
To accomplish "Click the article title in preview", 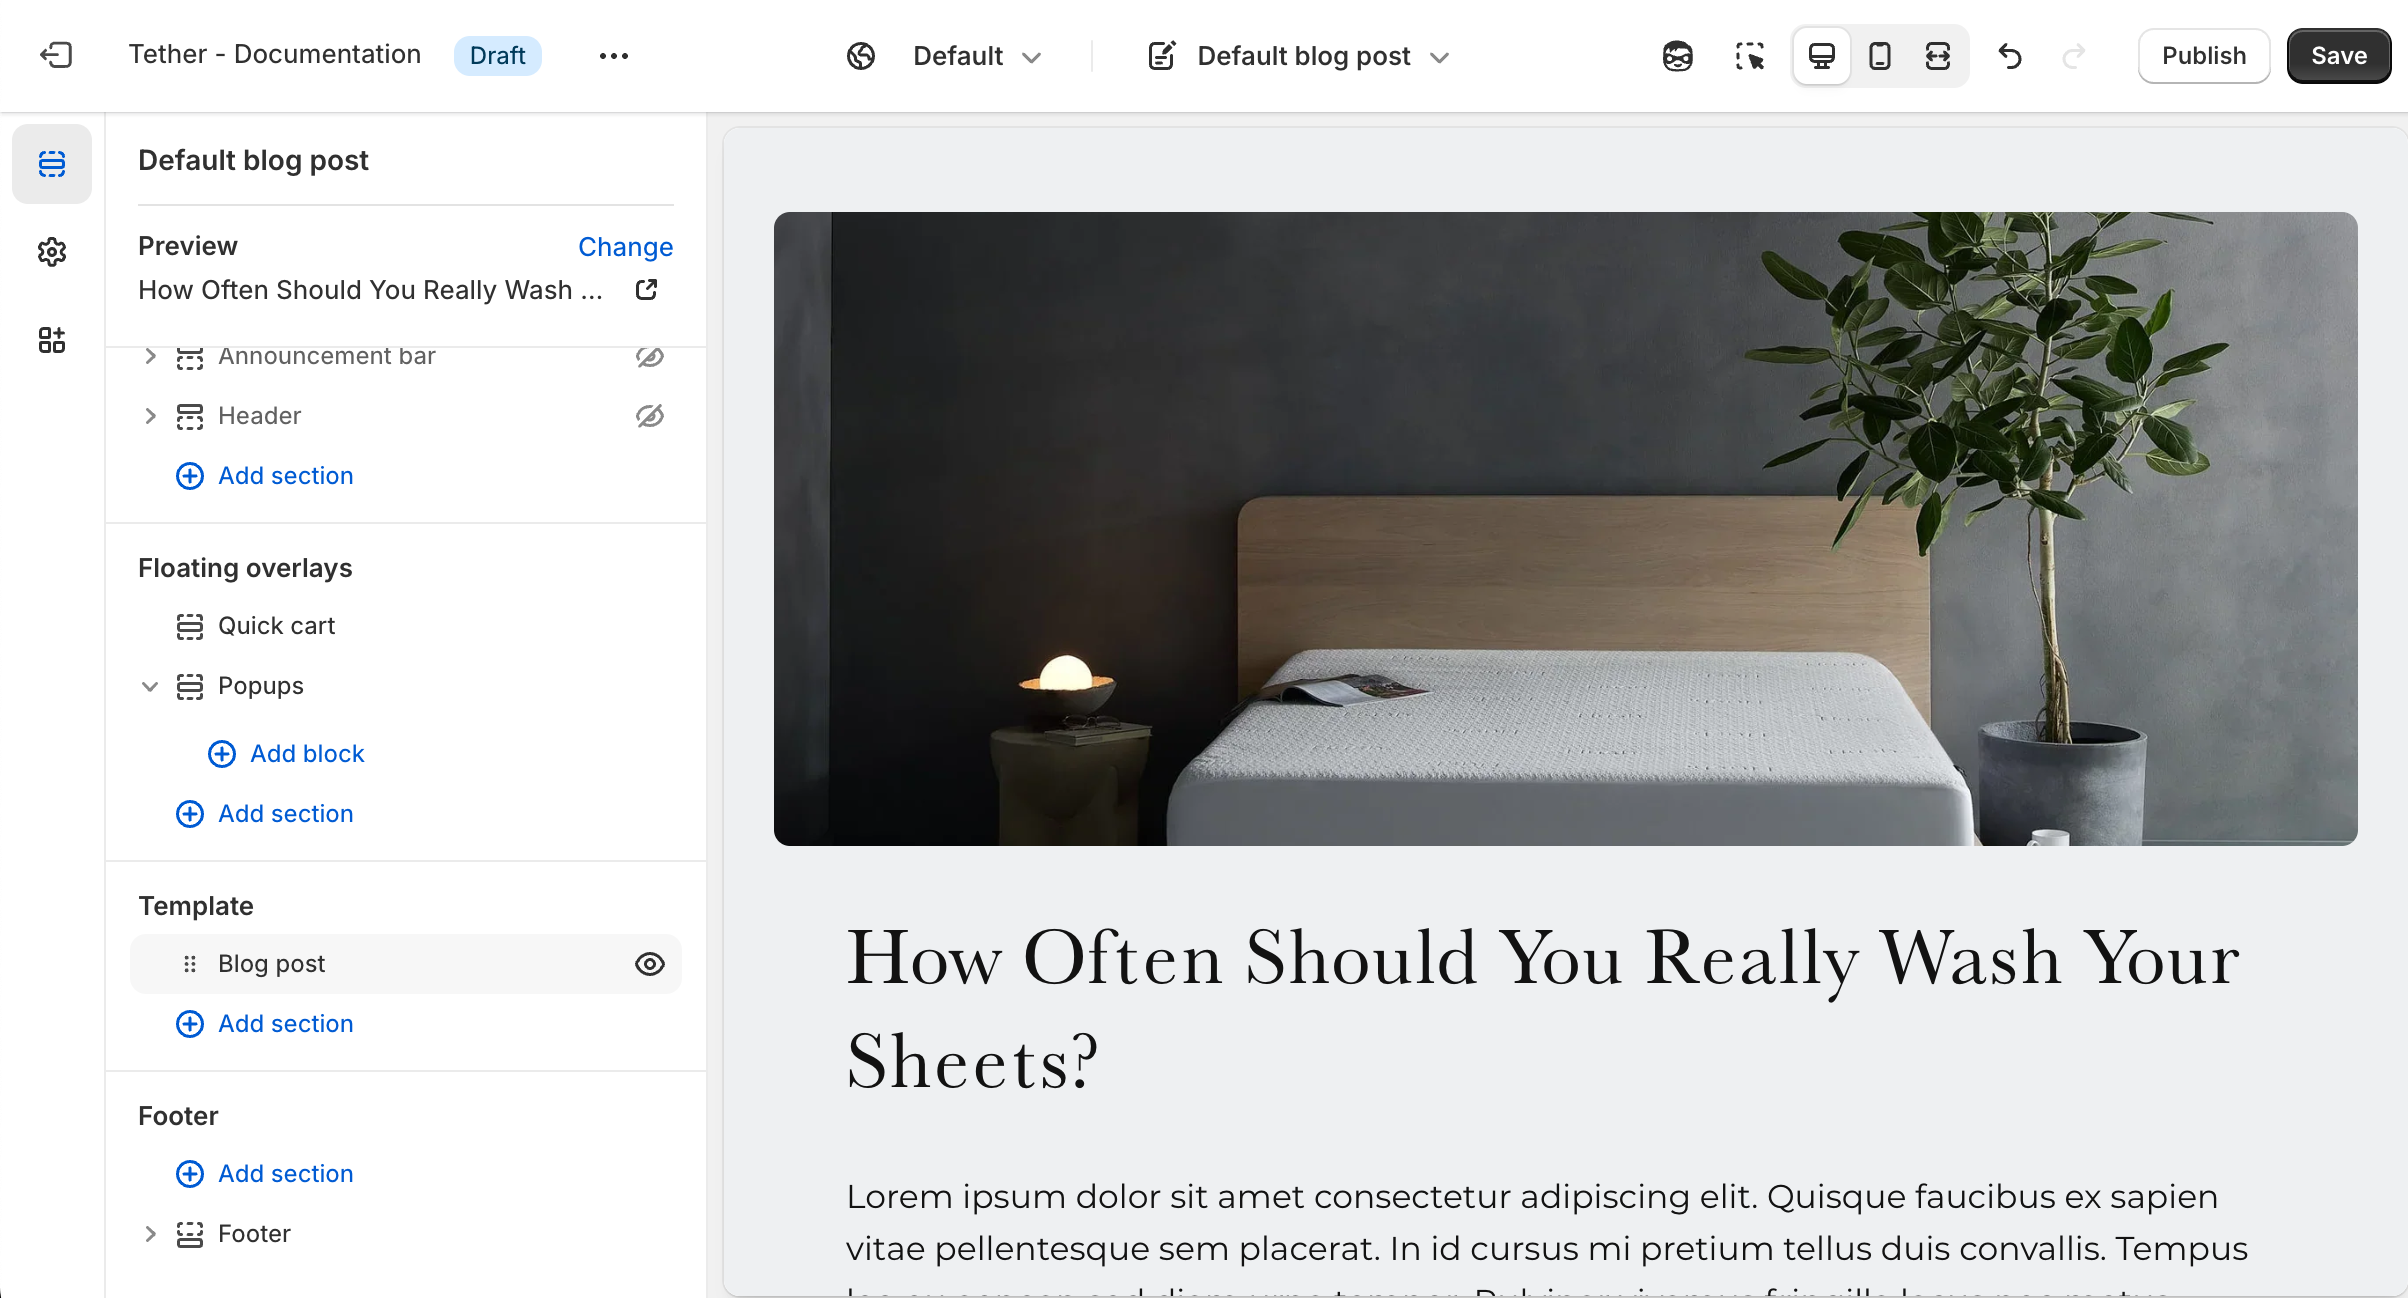I will (1543, 1009).
